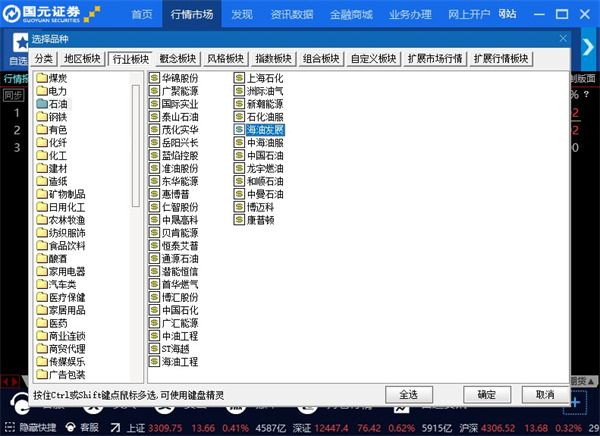The width and height of the screenshot is (600, 436).
Task: Select stock 华锦股份 entry
Action: pos(179,77)
